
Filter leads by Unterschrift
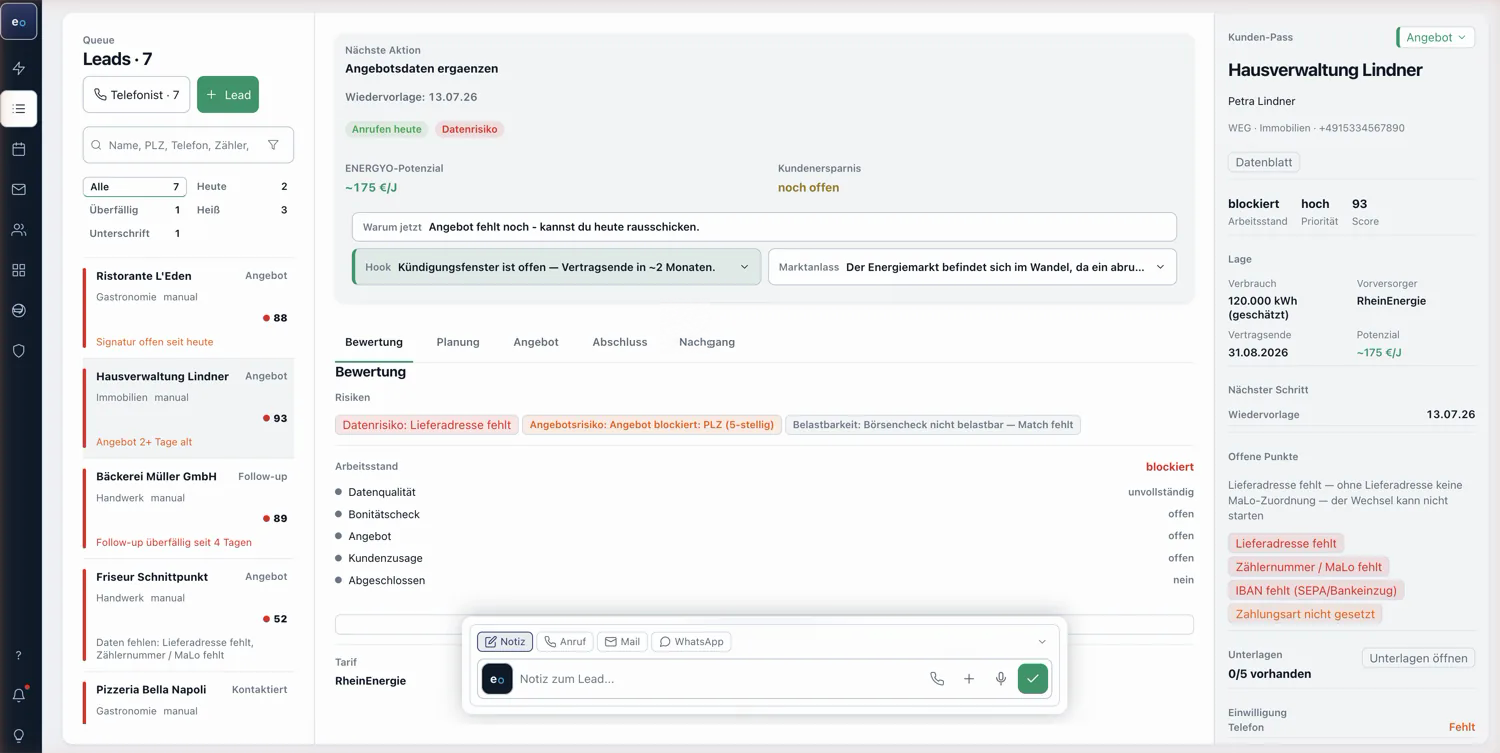click(135, 233)
